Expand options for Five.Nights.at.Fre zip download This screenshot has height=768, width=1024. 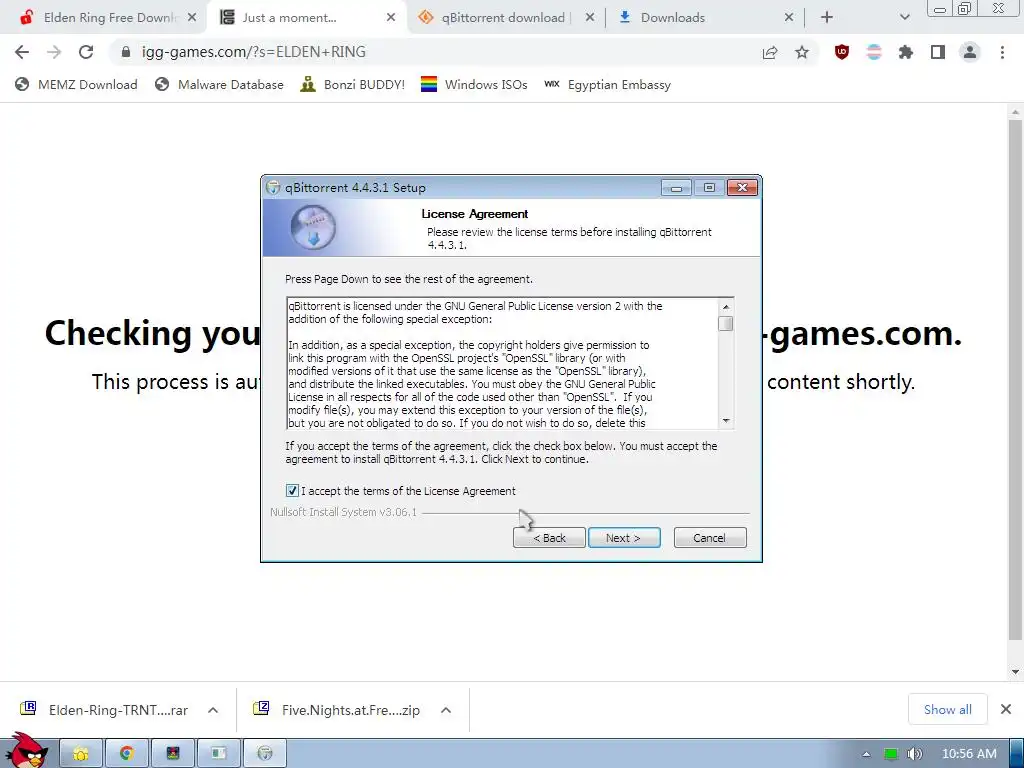pyautogui.click(x=446, y=710)
